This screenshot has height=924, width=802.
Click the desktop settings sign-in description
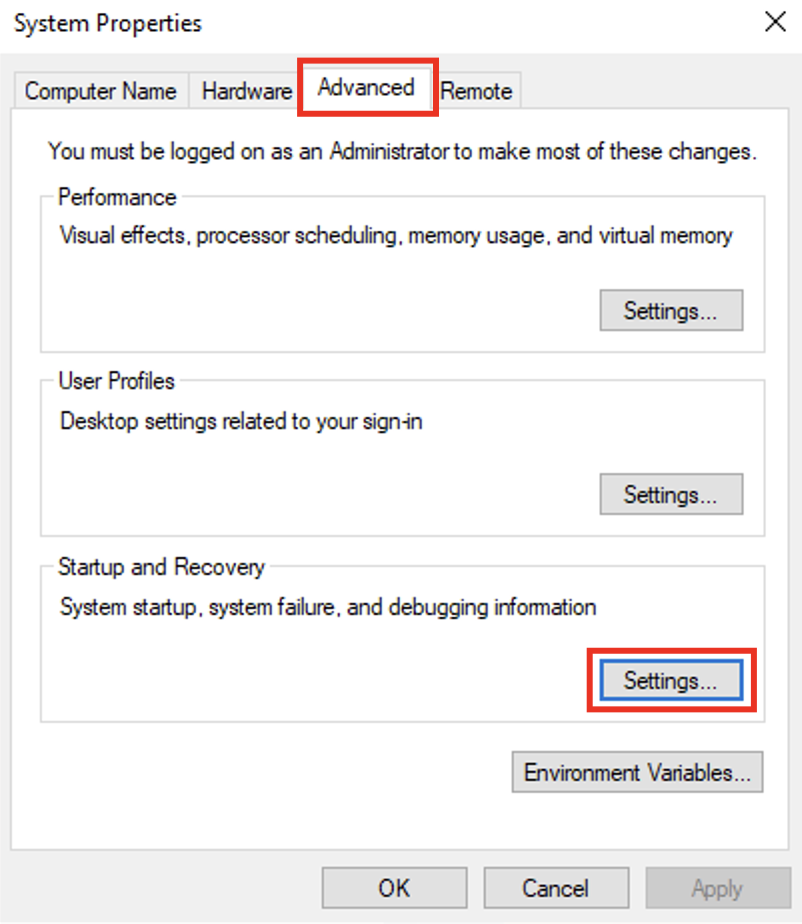click(241, 421)
